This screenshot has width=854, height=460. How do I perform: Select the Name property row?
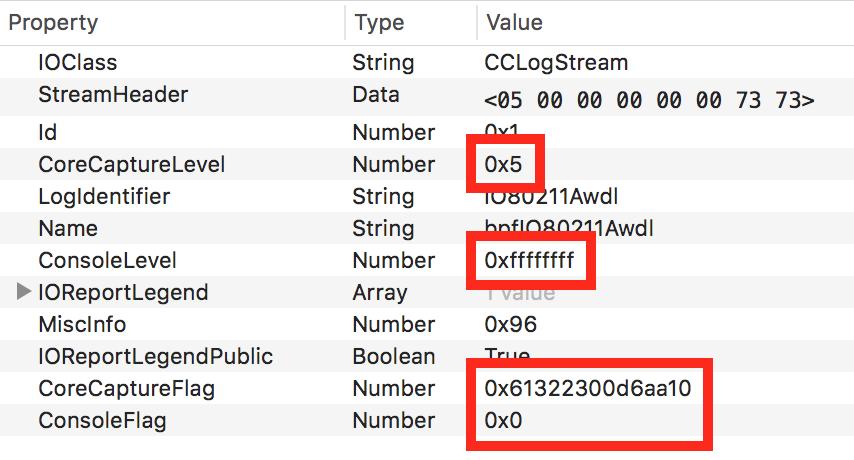67,228
